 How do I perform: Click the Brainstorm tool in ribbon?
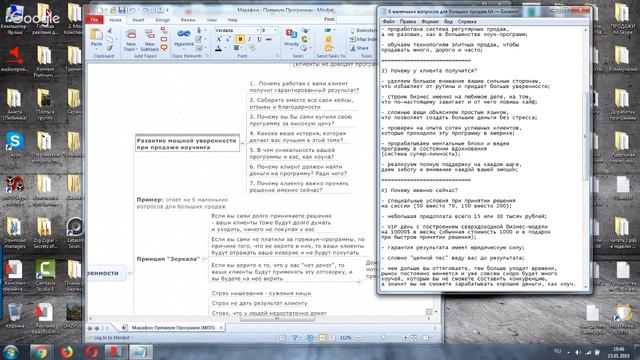coord(362,31)
